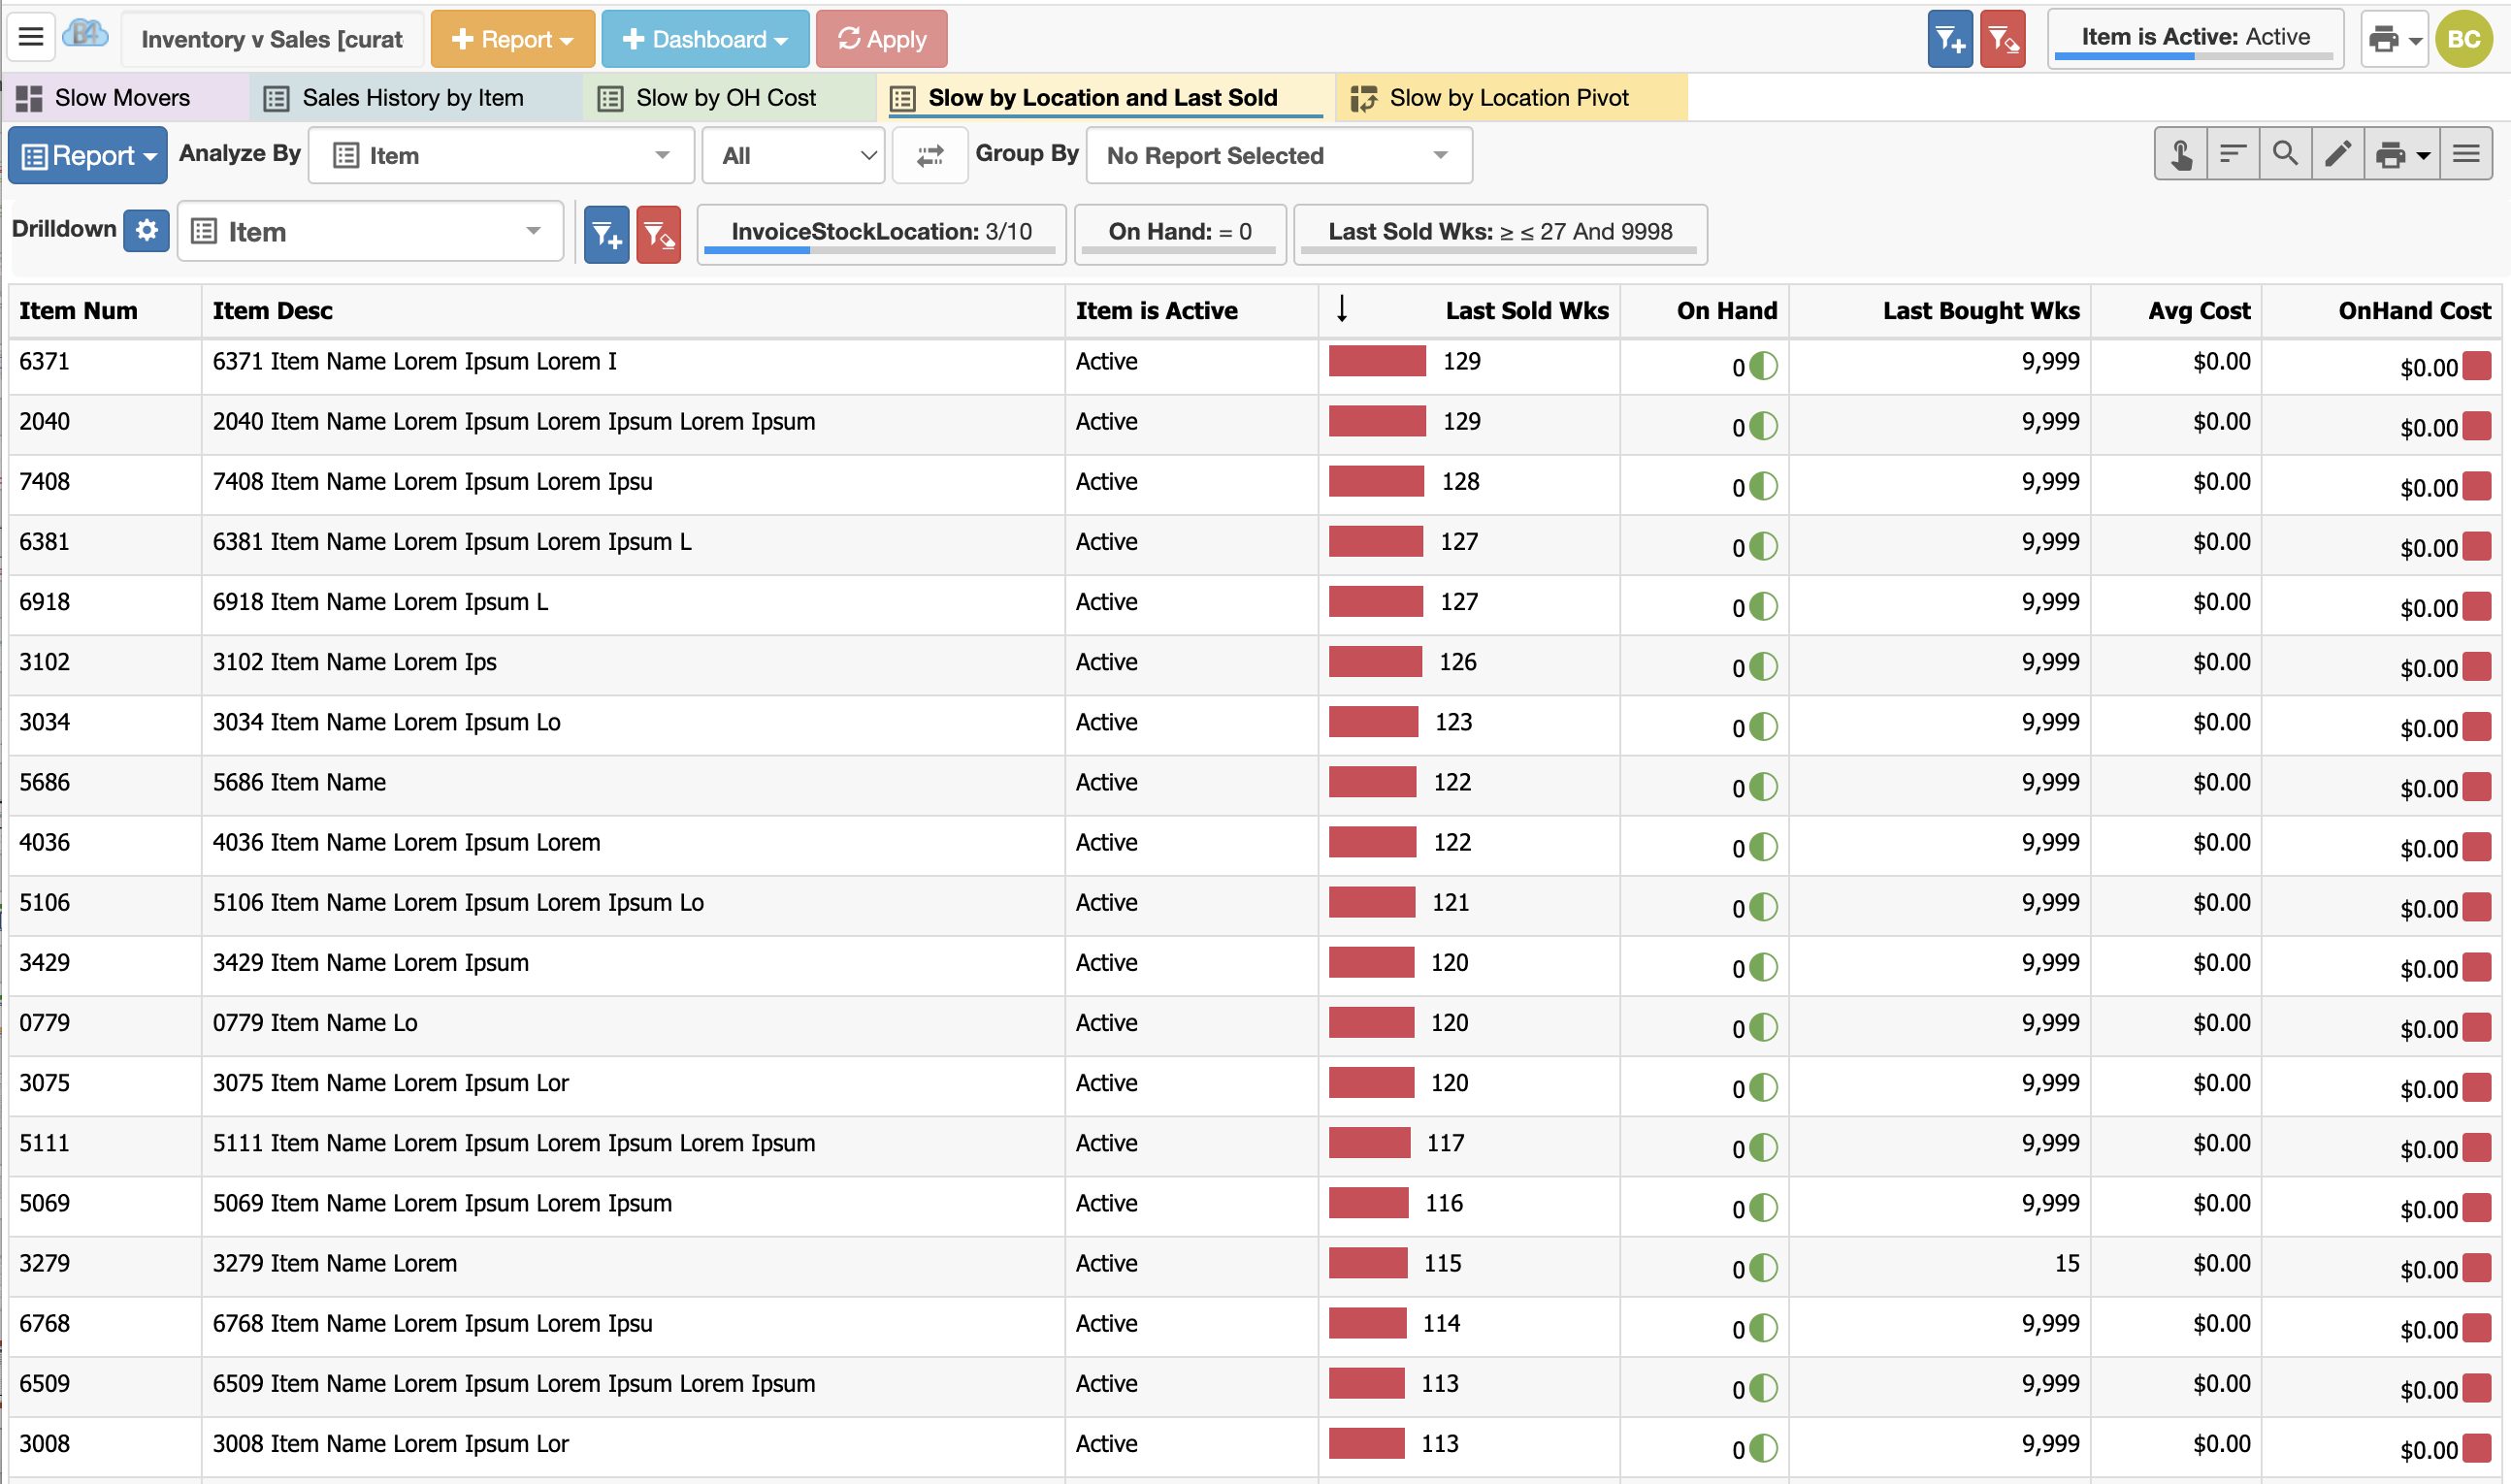Open the blue Report menu button
This screenshot has height=1484, width=2511.
tap(88, 155)
